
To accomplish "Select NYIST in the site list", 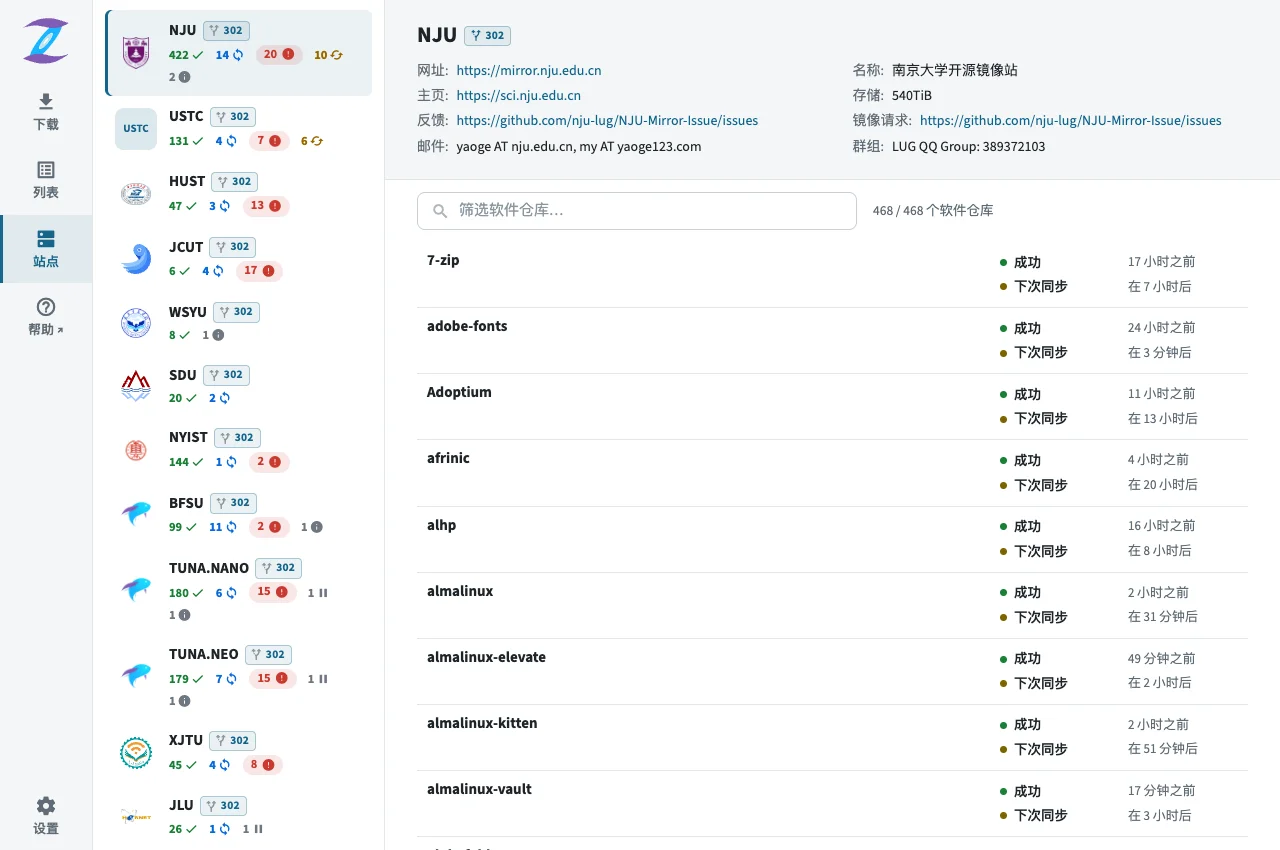I will pyautogui.click(x=238, y=450).
